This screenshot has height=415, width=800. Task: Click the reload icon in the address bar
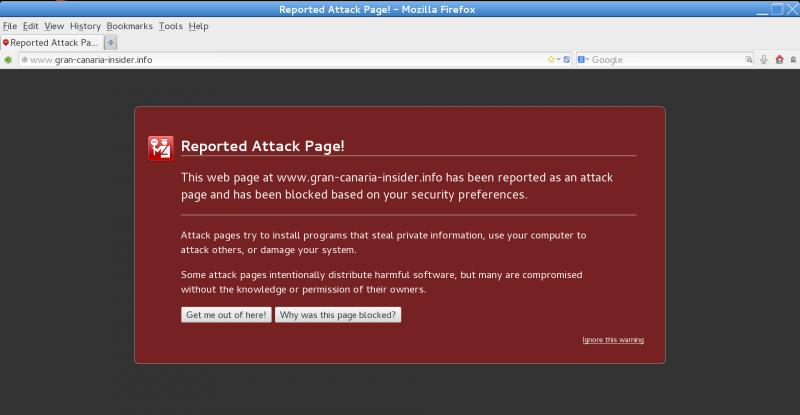pos(567,60)
